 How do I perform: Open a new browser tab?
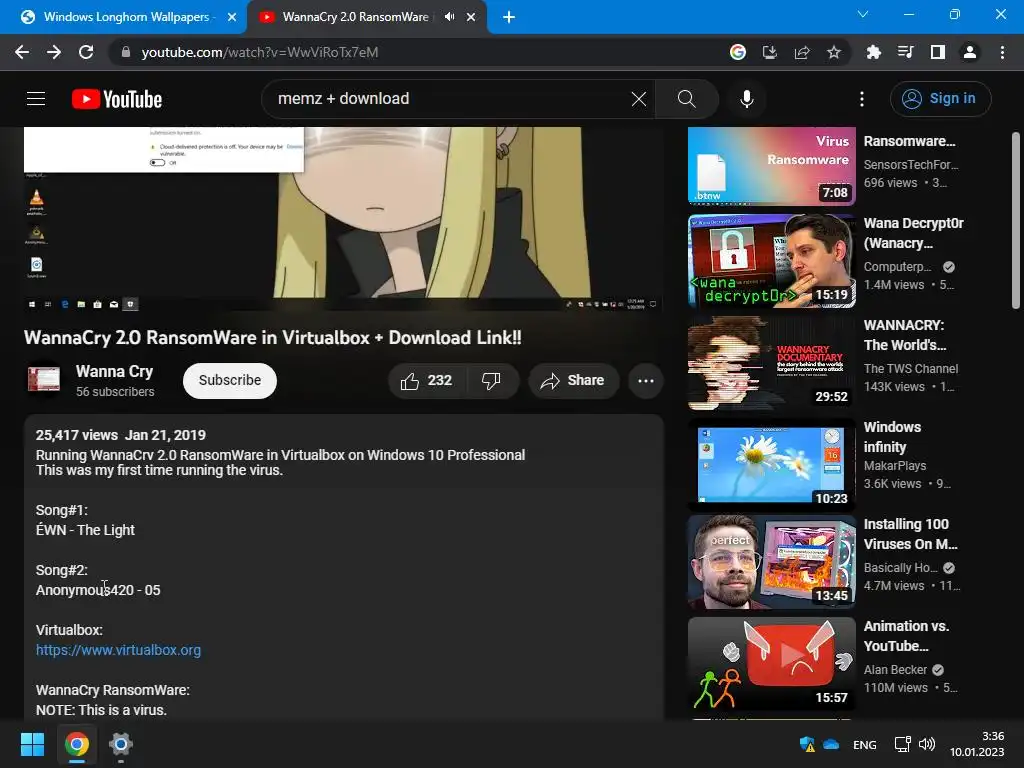pos(509,17)
